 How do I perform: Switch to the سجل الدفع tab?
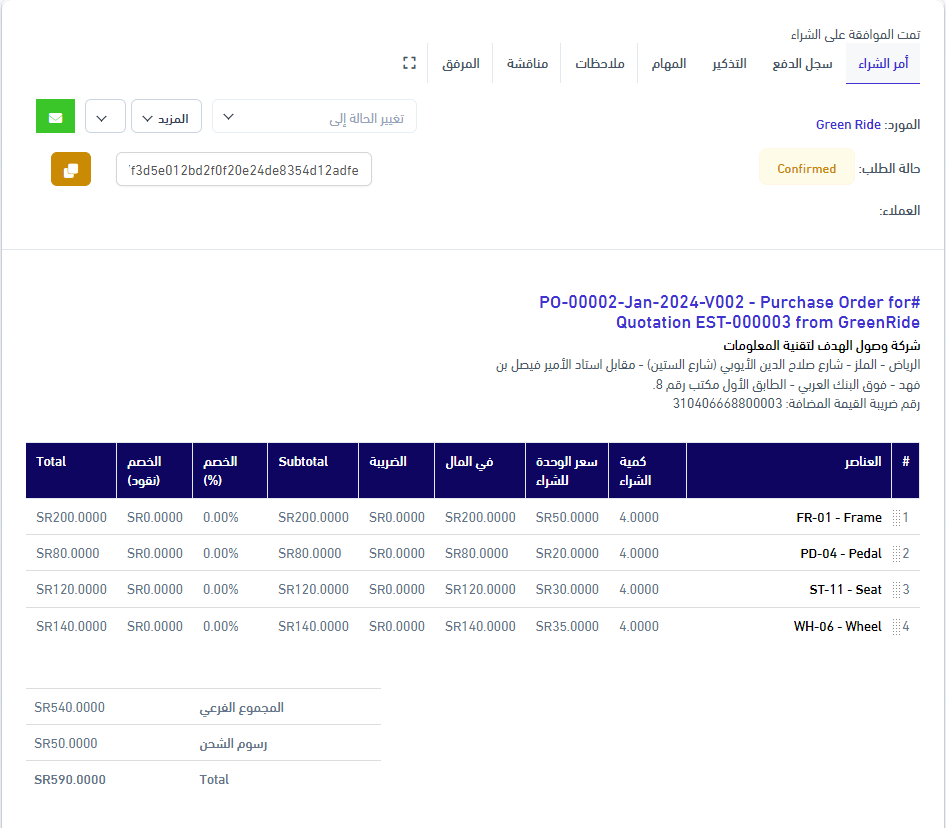click(x=802, y=63)
